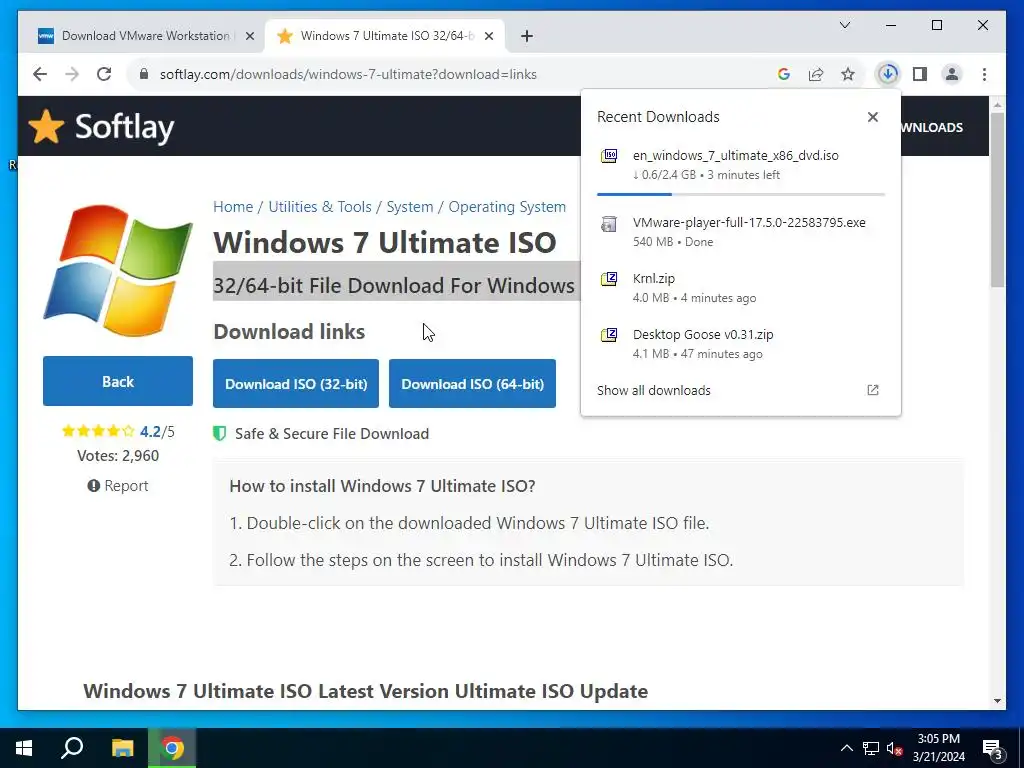Close the Download VMware Workstation tab

click(x=249, y=36)
